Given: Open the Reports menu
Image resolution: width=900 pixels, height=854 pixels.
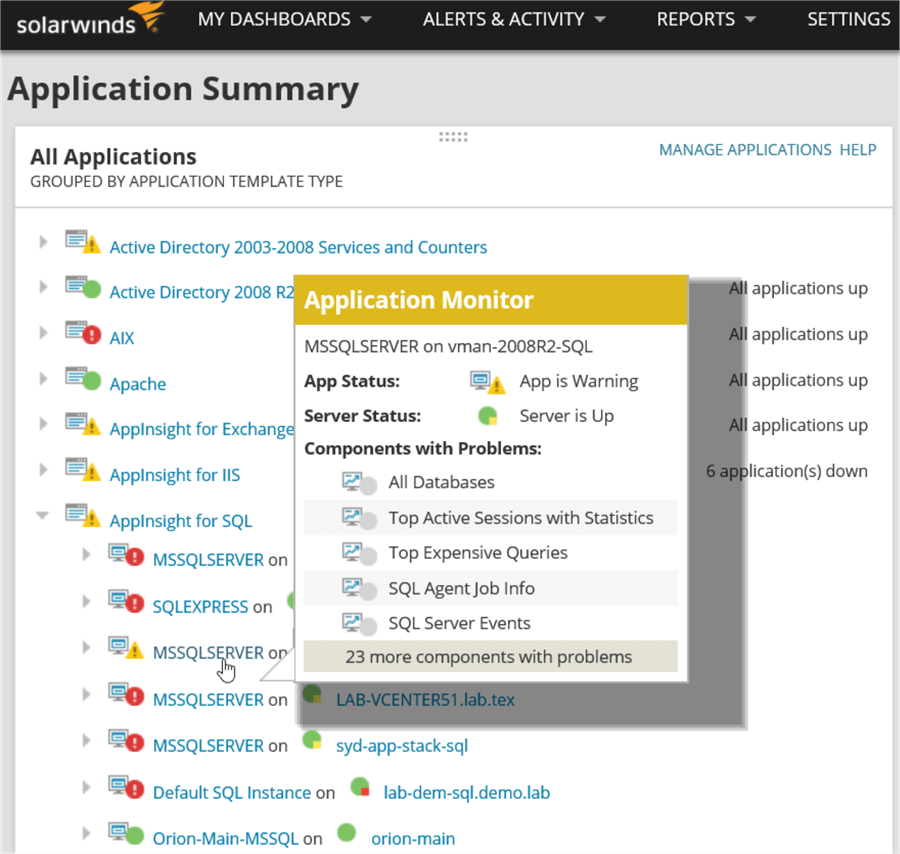Looking at the screenshot, I should tap(705, 20).
